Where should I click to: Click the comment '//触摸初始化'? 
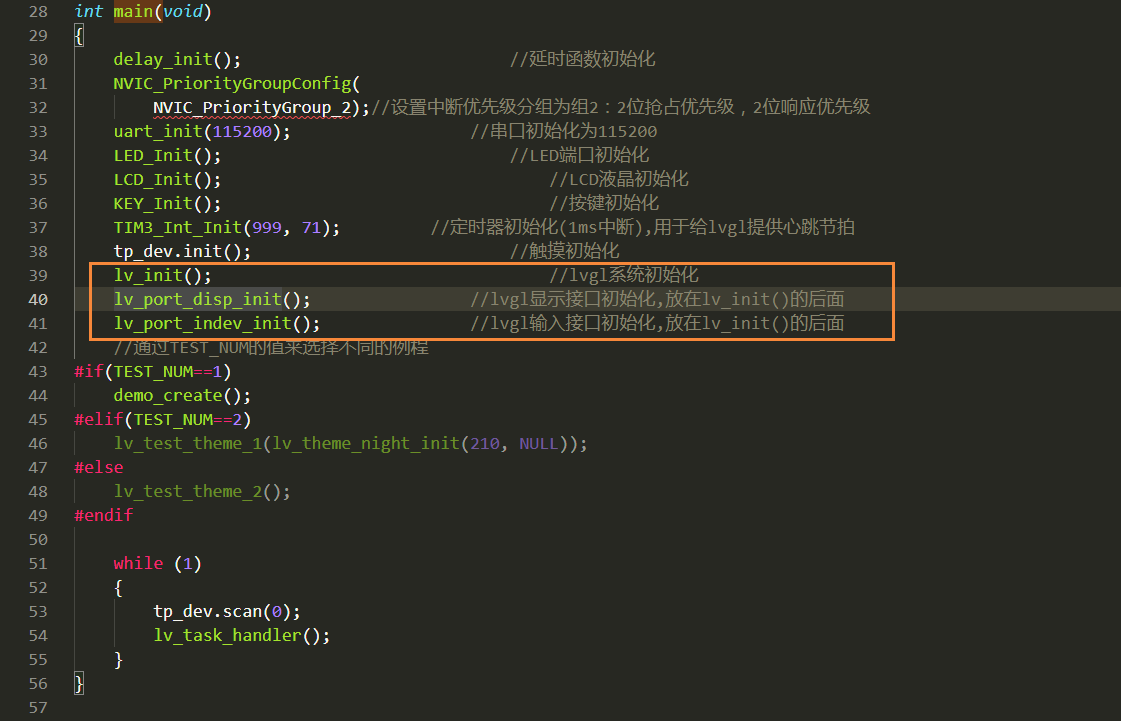click(x=565, y=252)
